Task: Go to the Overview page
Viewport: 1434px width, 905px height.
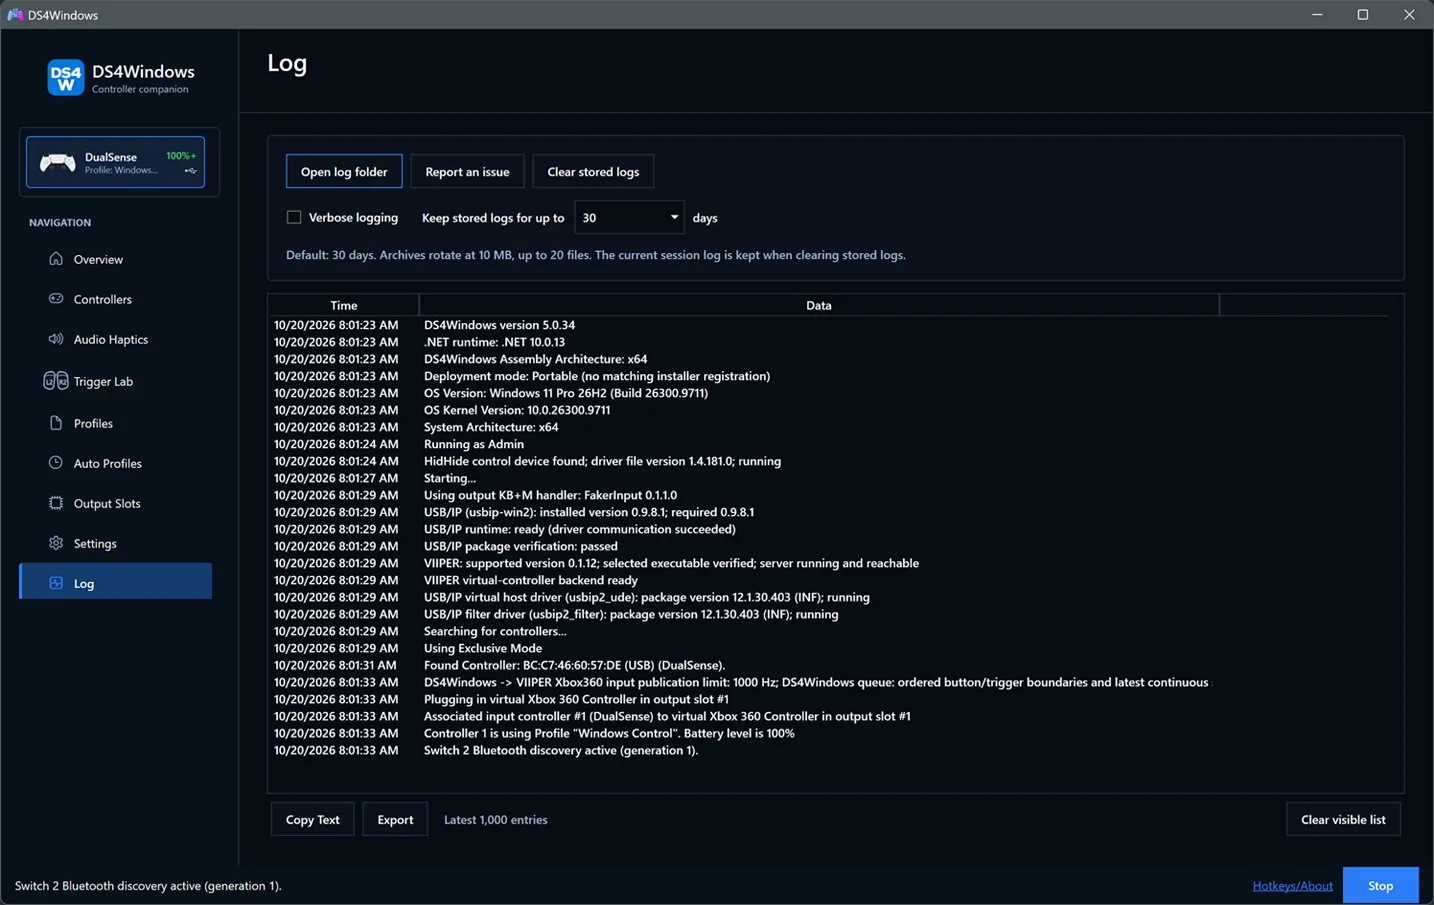Action: pyautogui.click(x=115, y=259)
